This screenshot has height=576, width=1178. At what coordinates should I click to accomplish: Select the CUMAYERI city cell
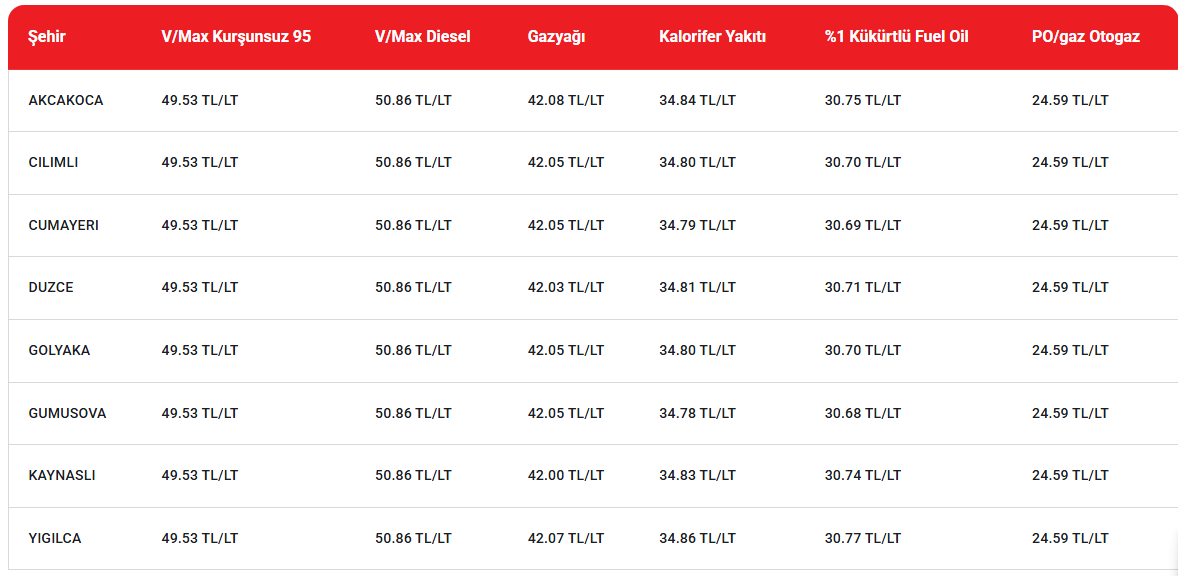tap(63, 225)
